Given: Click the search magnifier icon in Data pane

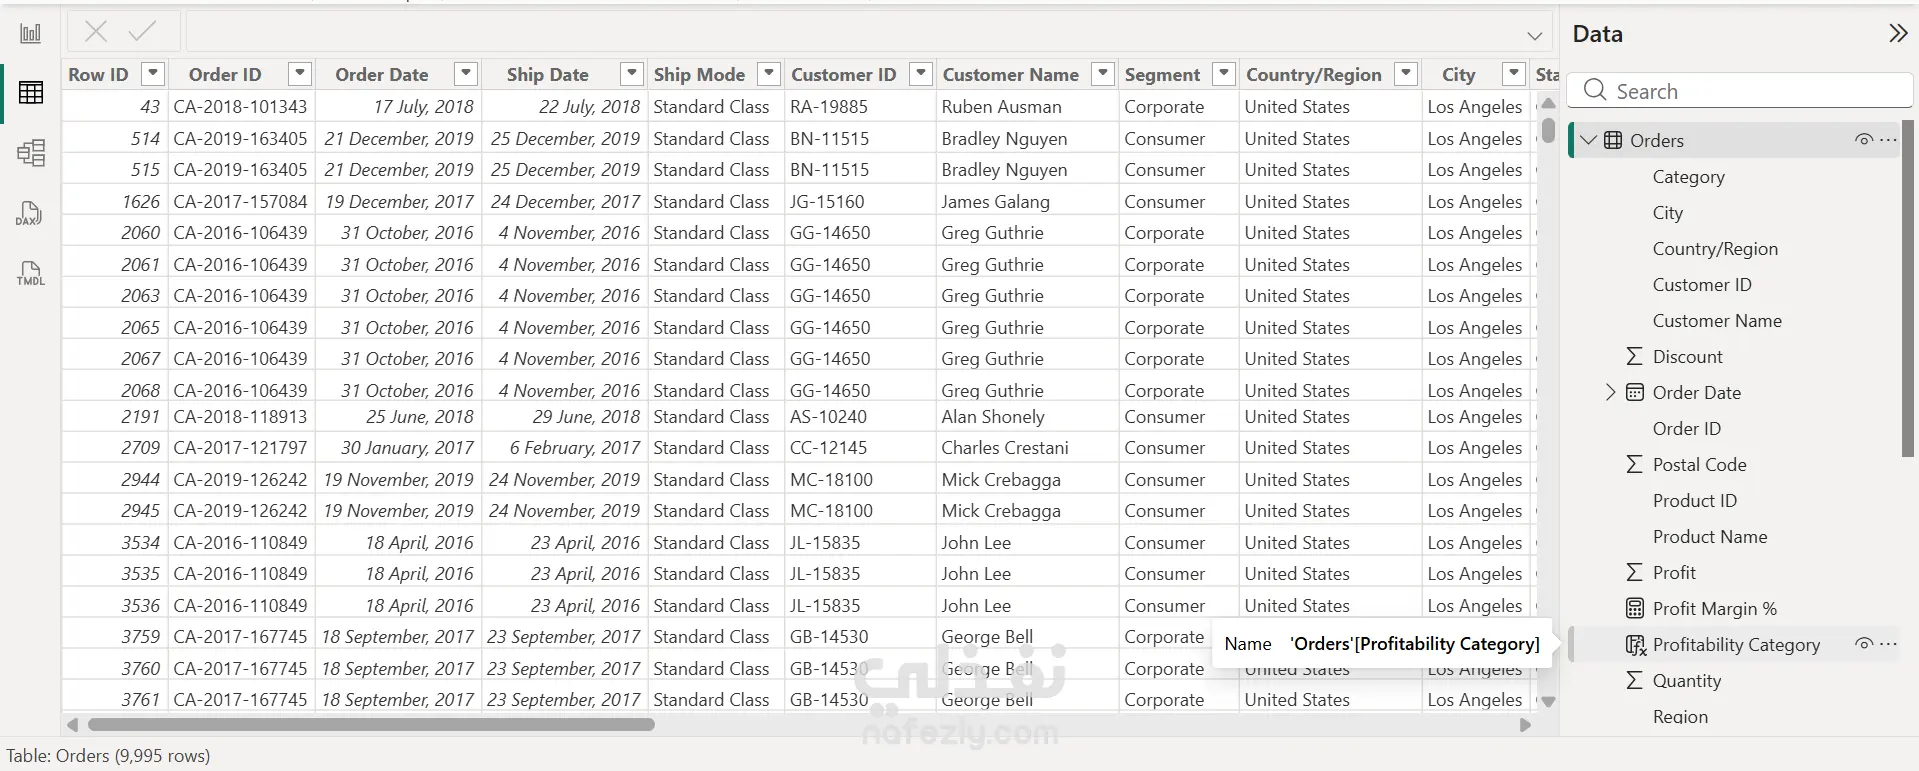Looking at the screenshot, I should pos(1595,90).
